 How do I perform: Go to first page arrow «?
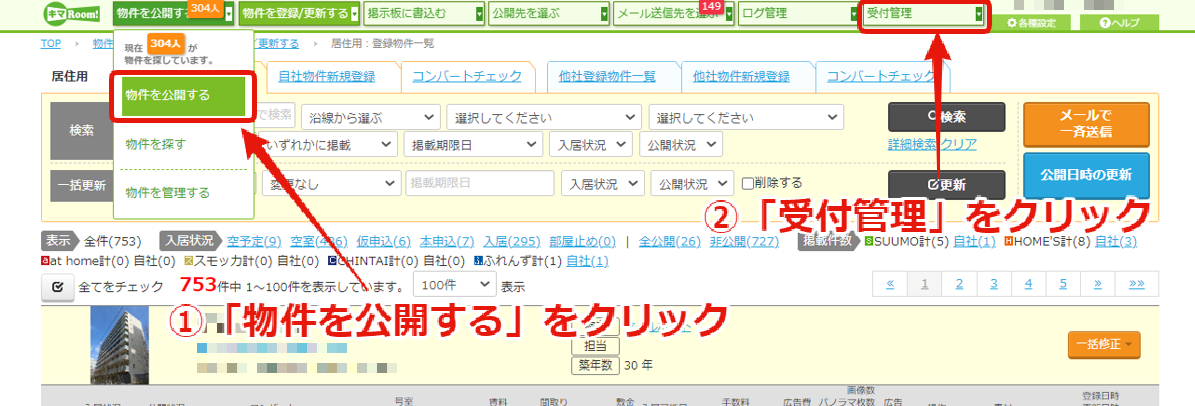[x=890, y=284]
